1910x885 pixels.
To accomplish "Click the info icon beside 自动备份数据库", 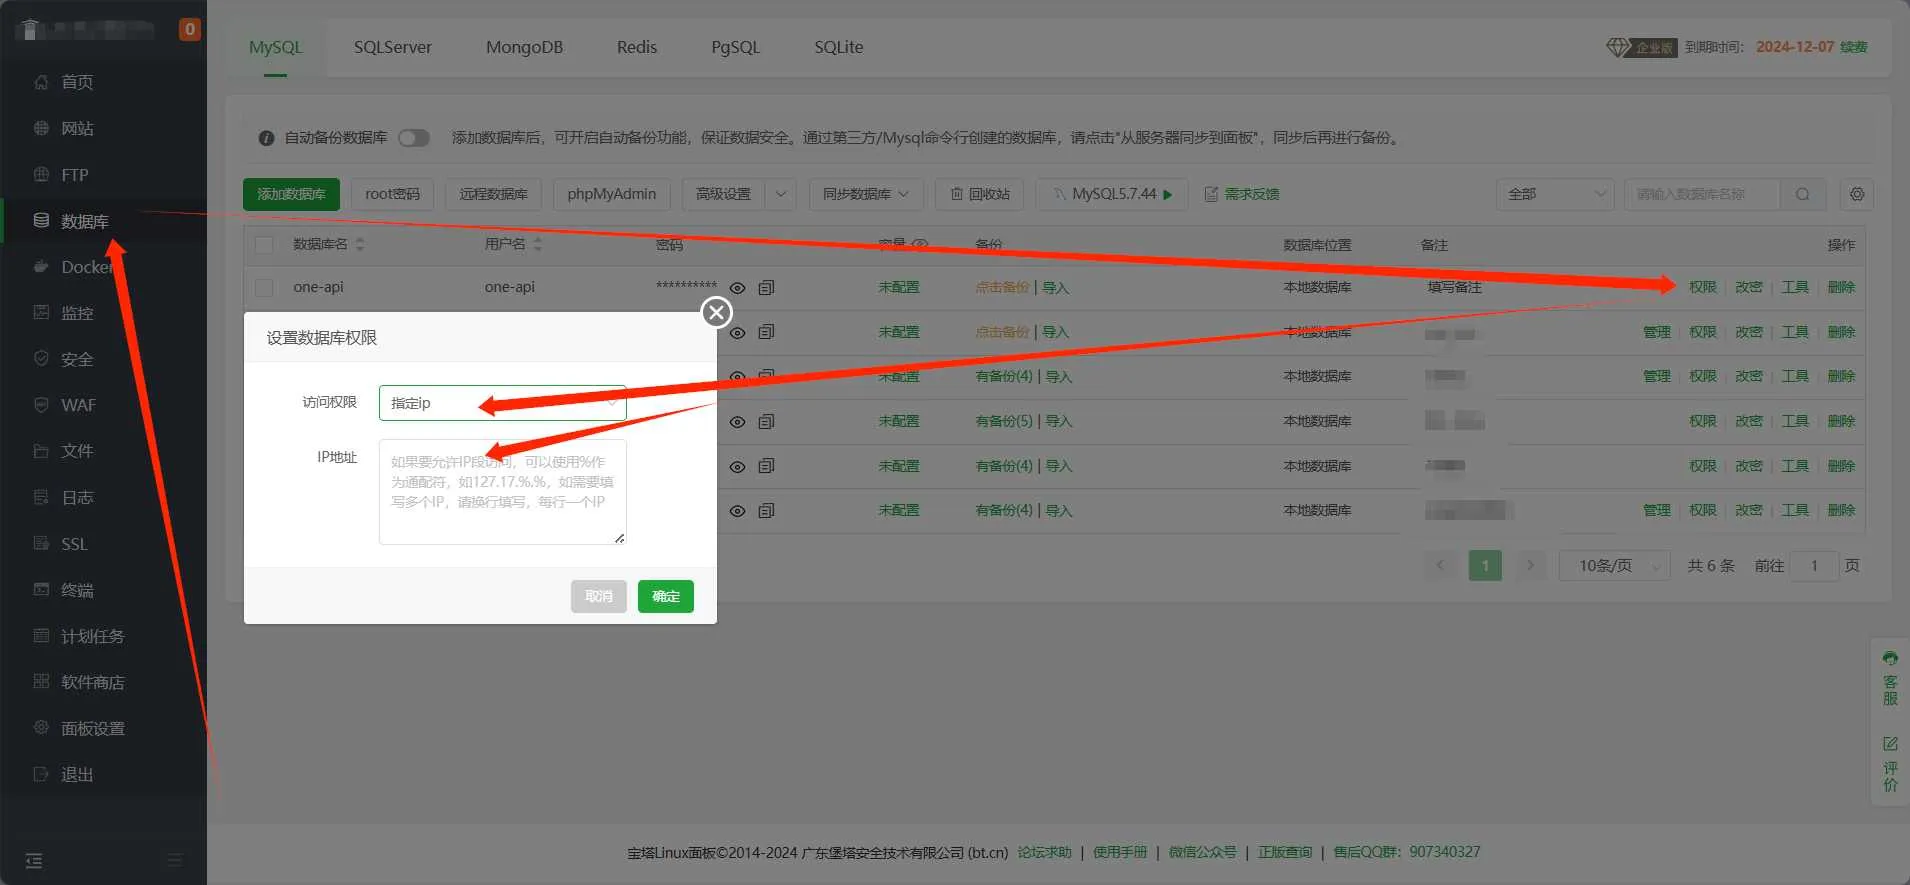I will (266, 138).
